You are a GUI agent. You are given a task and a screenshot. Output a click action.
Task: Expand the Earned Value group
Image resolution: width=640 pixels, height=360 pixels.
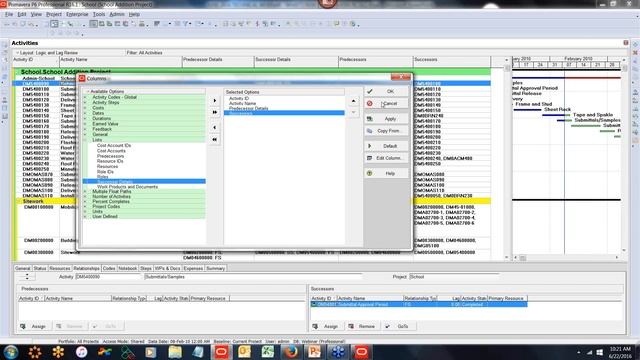(85, 124)
